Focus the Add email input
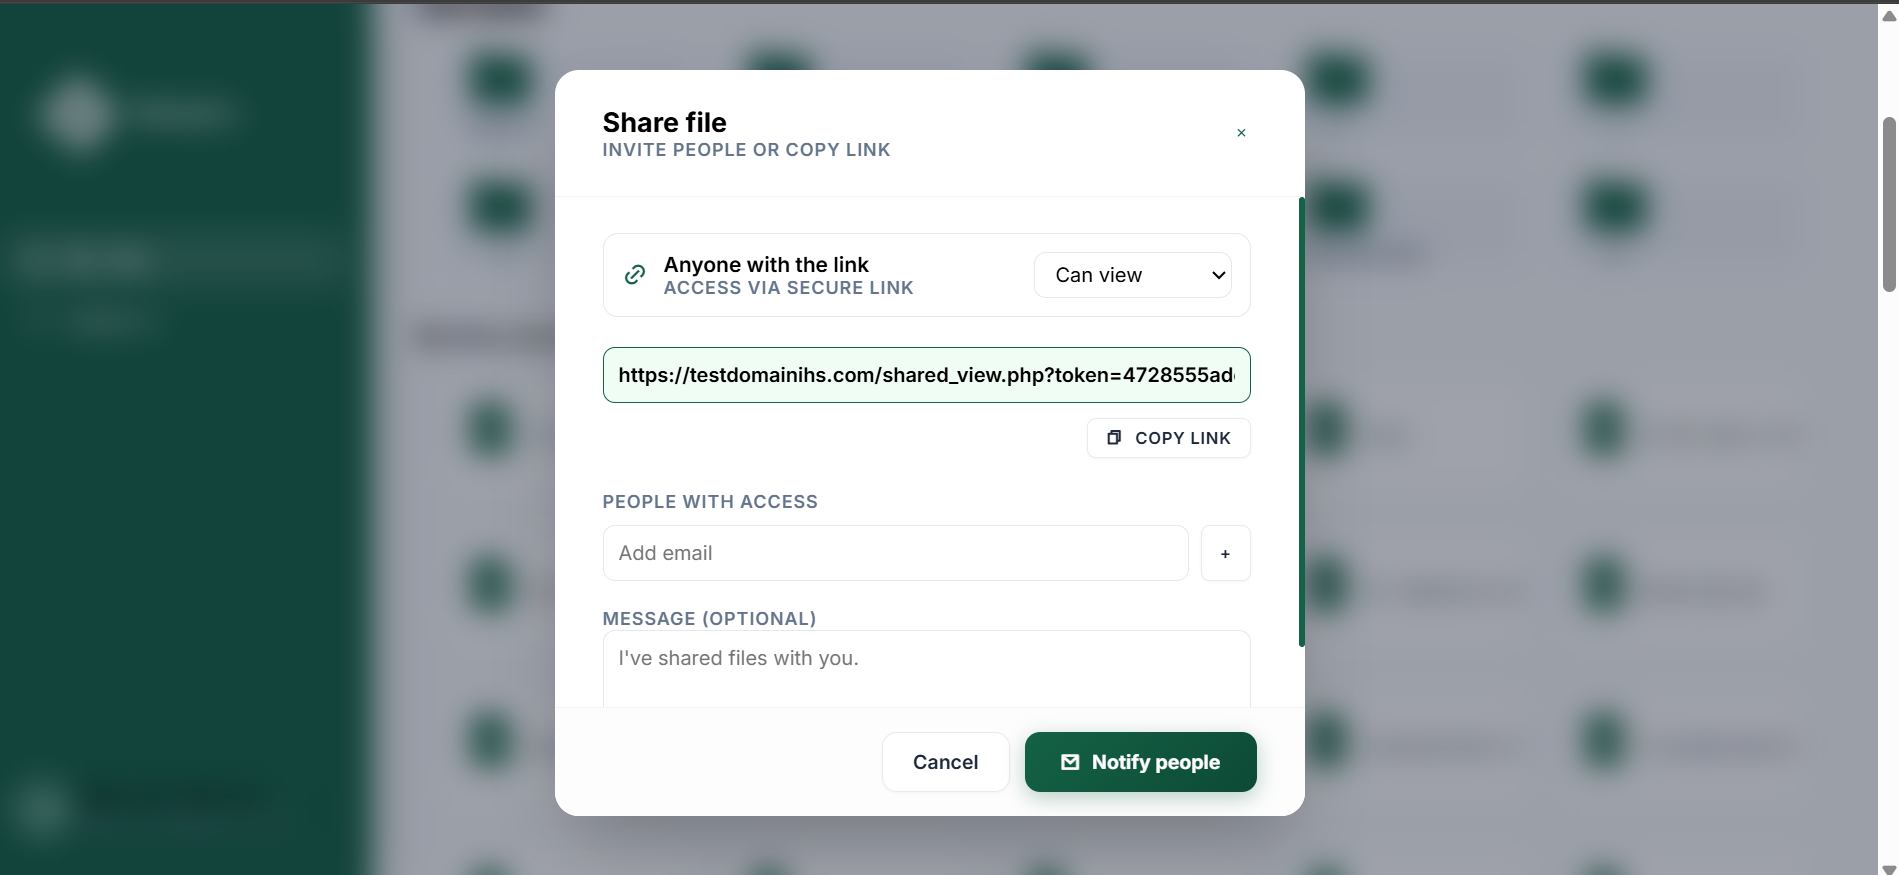Viewport: 1899px width, 875px height. 895,553
